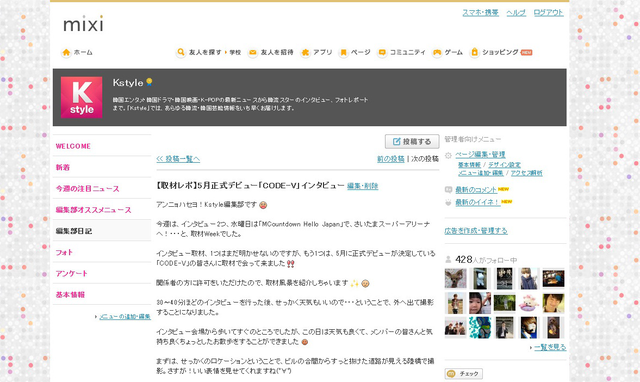The width and height of the screenshot is (640, 382).
Task: Click the Kstyle page logo image
Action: point(81,97)
